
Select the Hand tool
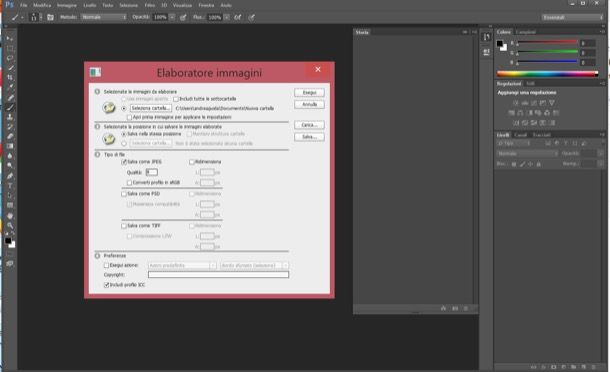pyautogui.click(x=10, y=216)
